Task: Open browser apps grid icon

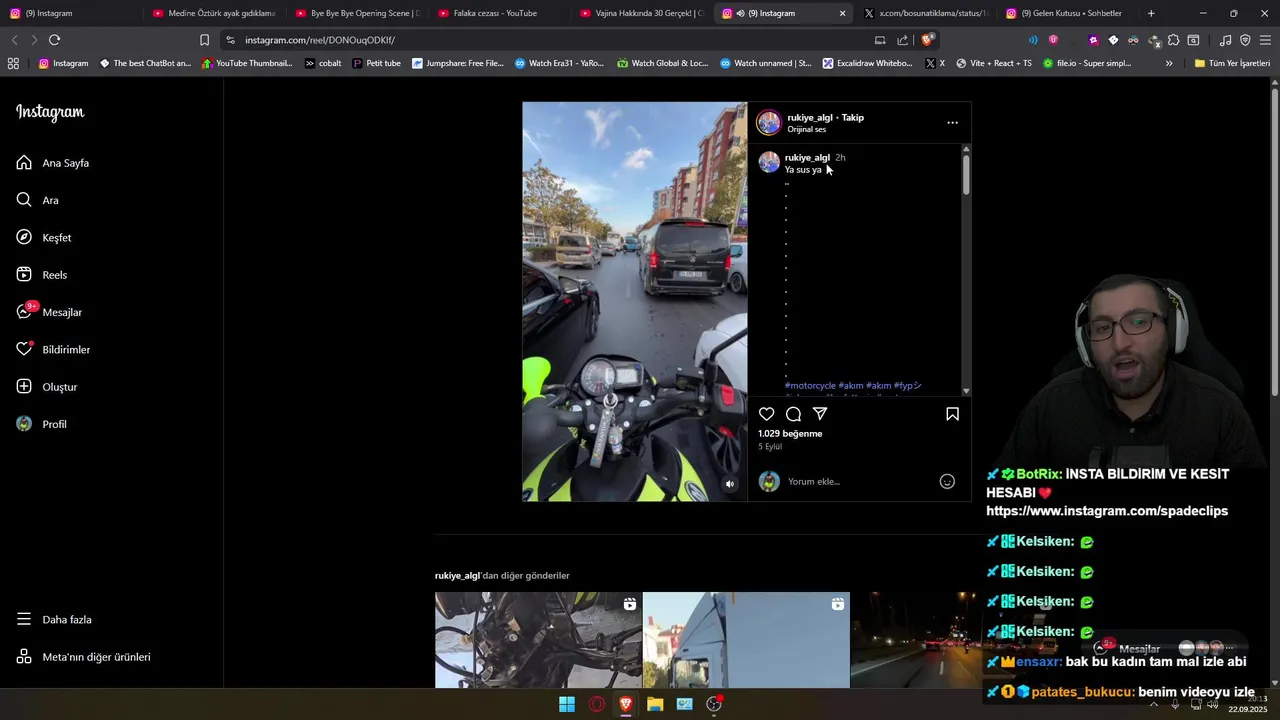Action: click(x=13, y=63)
